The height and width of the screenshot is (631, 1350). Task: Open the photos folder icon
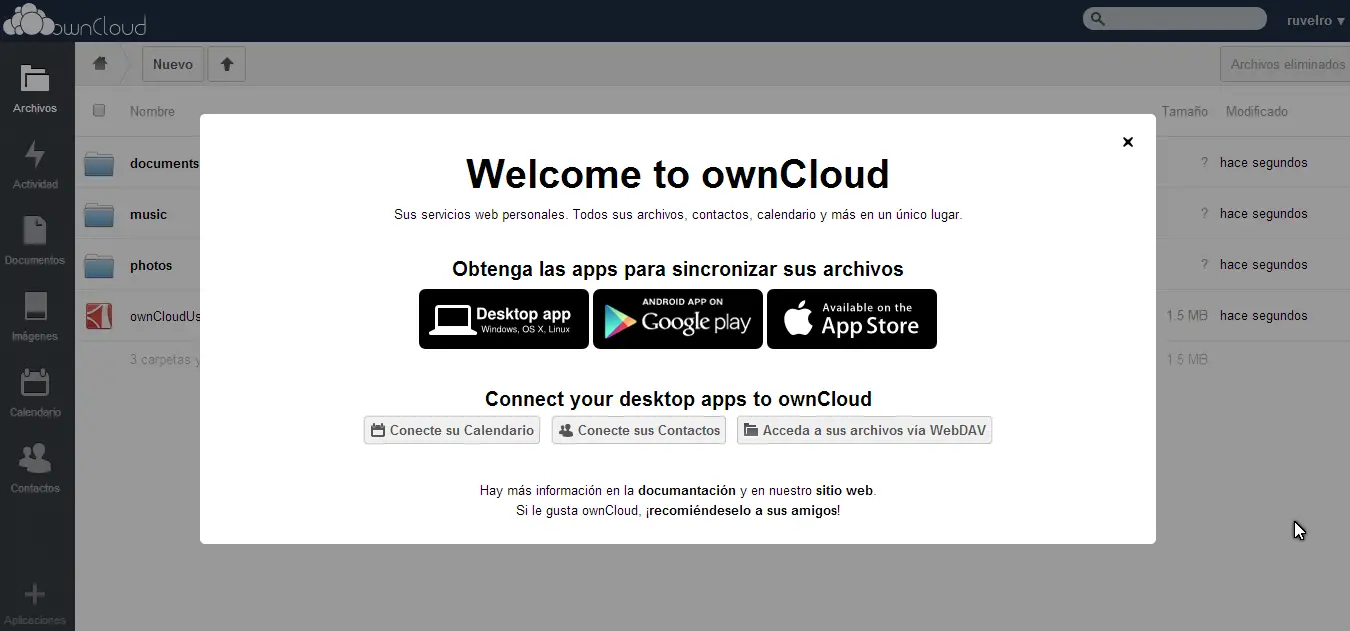pyautogui.click(x=99, y=265)
